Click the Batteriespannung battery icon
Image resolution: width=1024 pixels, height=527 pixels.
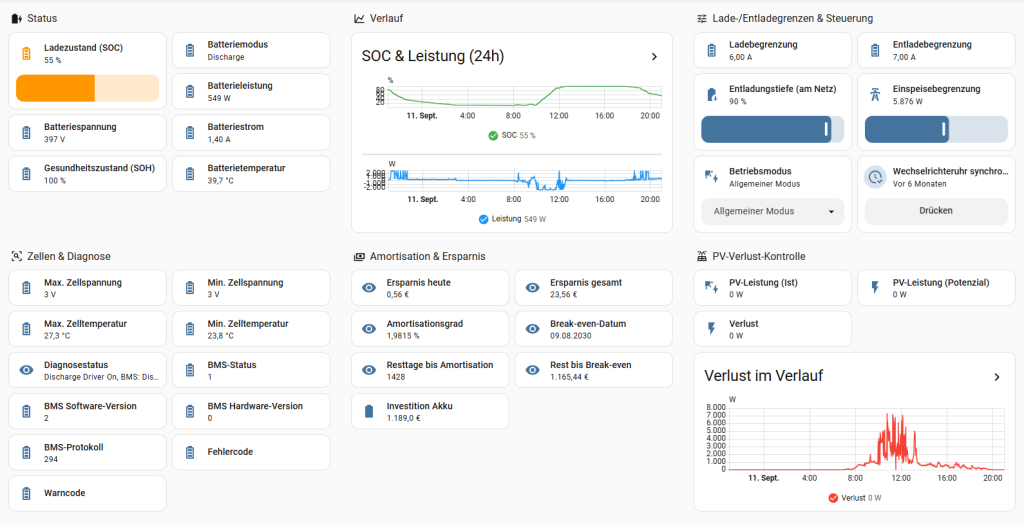tap(26, 133)
